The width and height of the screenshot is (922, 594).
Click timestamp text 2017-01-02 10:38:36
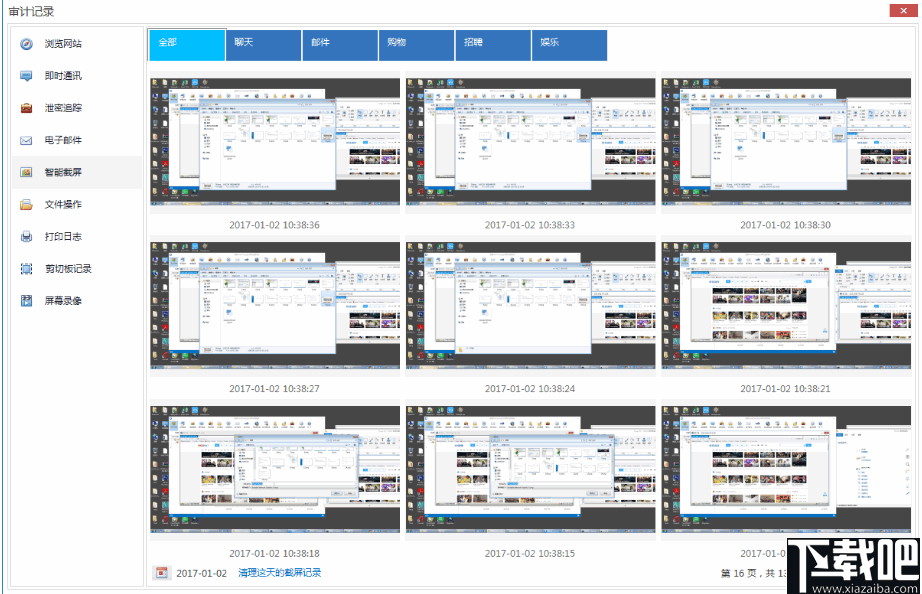[x=275, y=225]
